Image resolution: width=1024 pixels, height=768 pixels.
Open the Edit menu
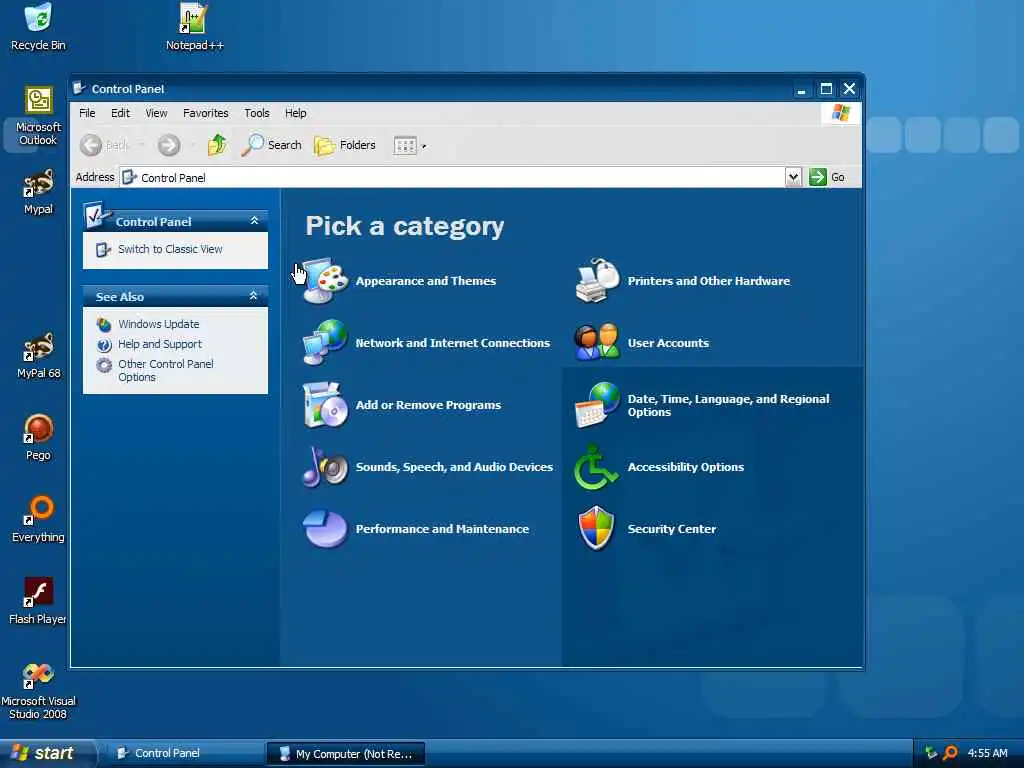pyautogui.click(x=120, y=113)
